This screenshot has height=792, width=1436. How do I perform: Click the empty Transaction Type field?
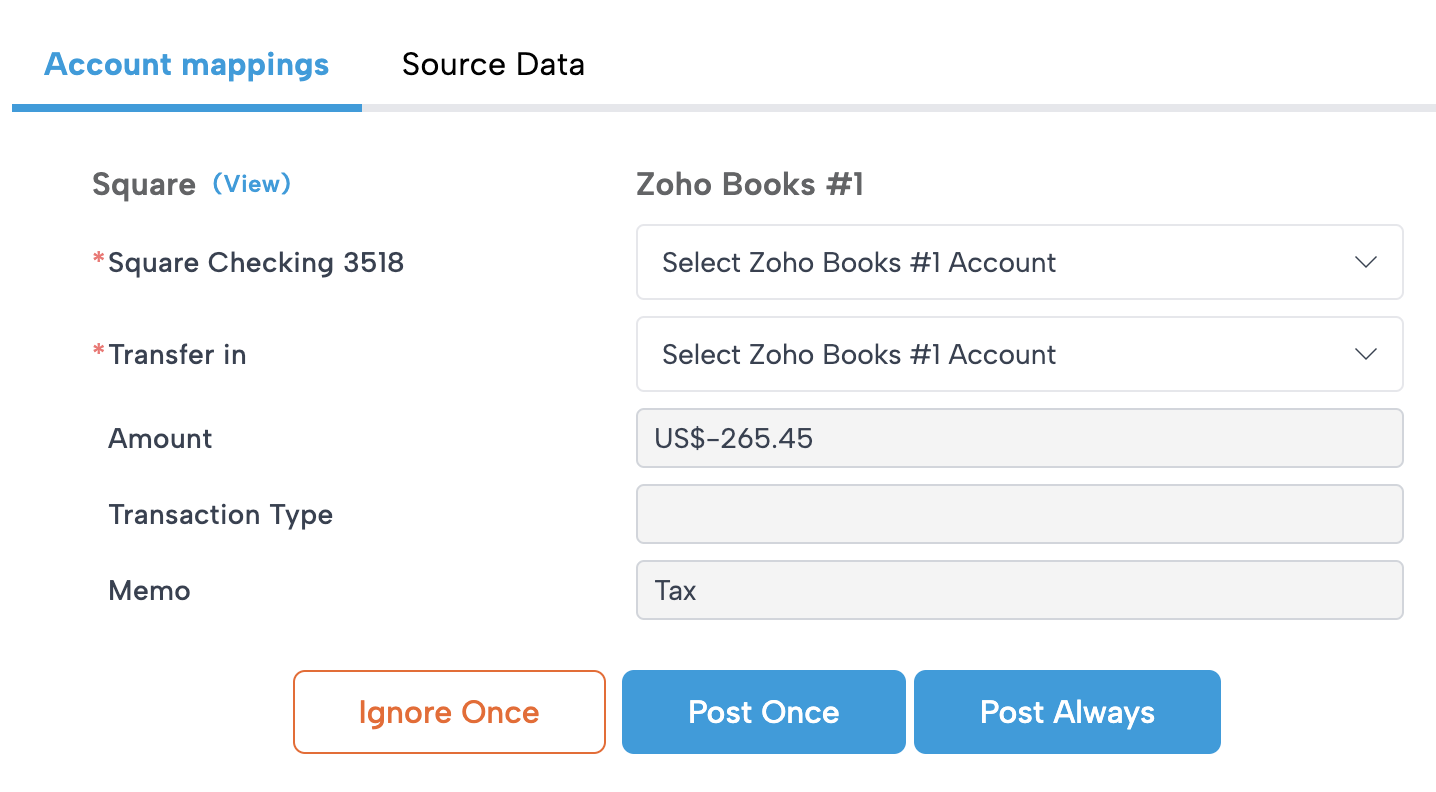(x=1019, y=514)
